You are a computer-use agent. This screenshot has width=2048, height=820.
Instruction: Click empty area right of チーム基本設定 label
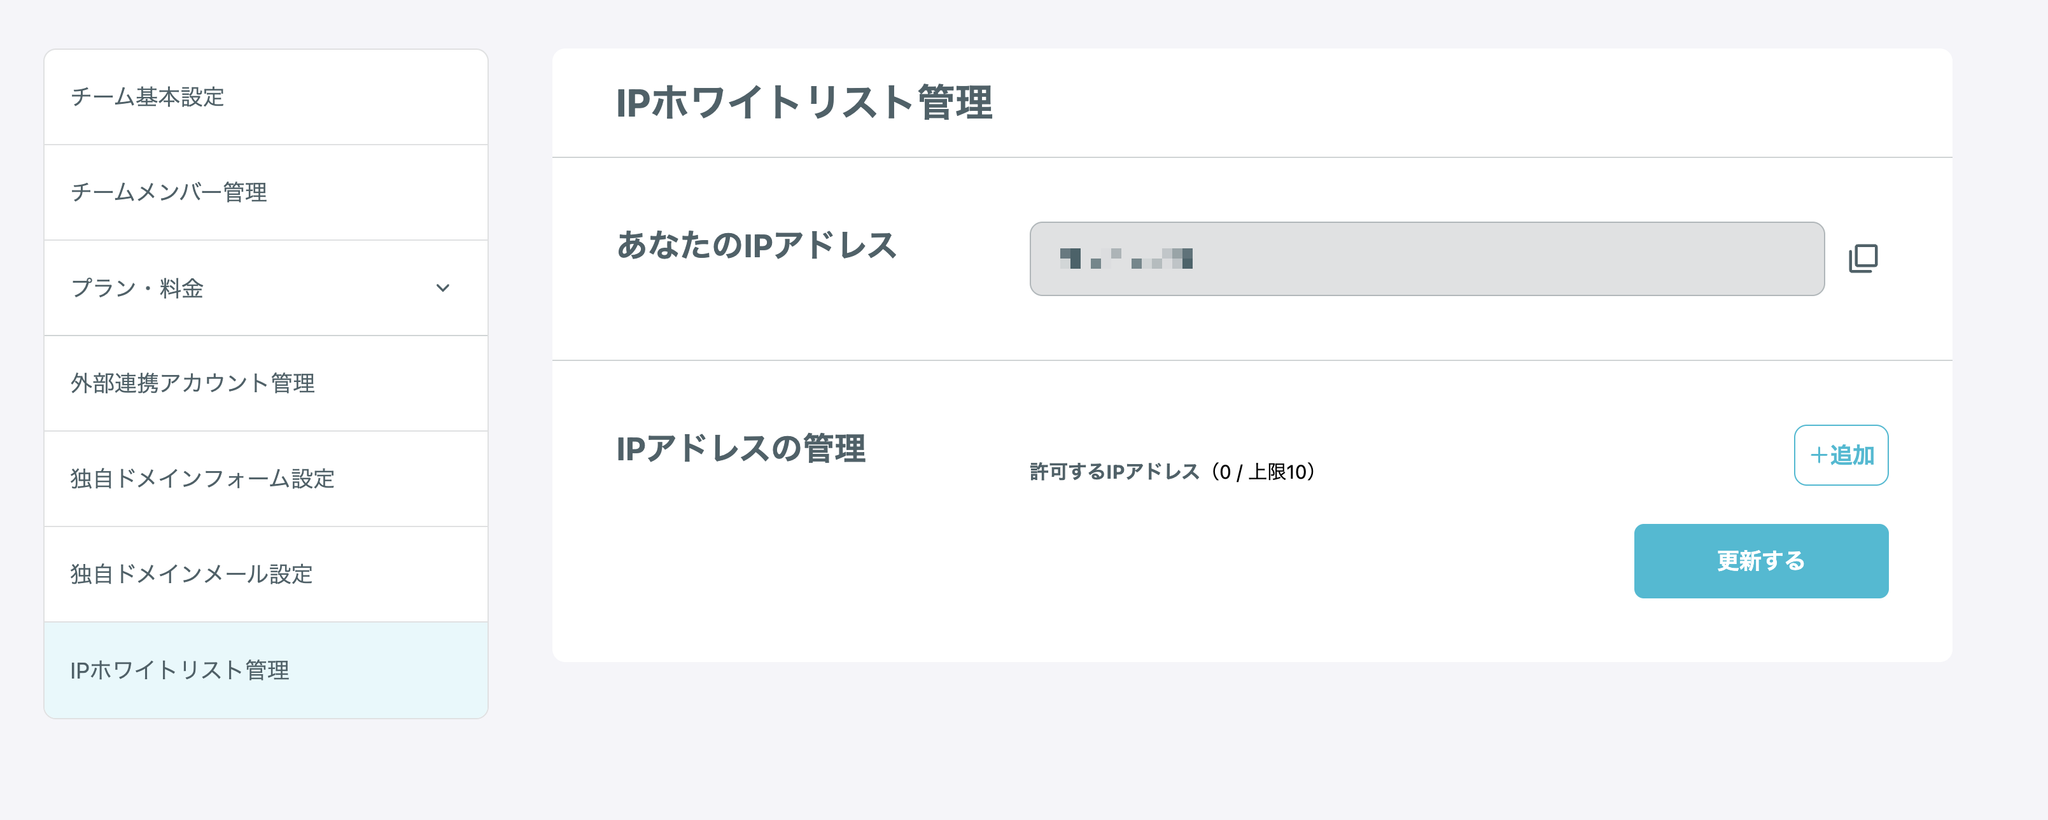pos(360,97)
